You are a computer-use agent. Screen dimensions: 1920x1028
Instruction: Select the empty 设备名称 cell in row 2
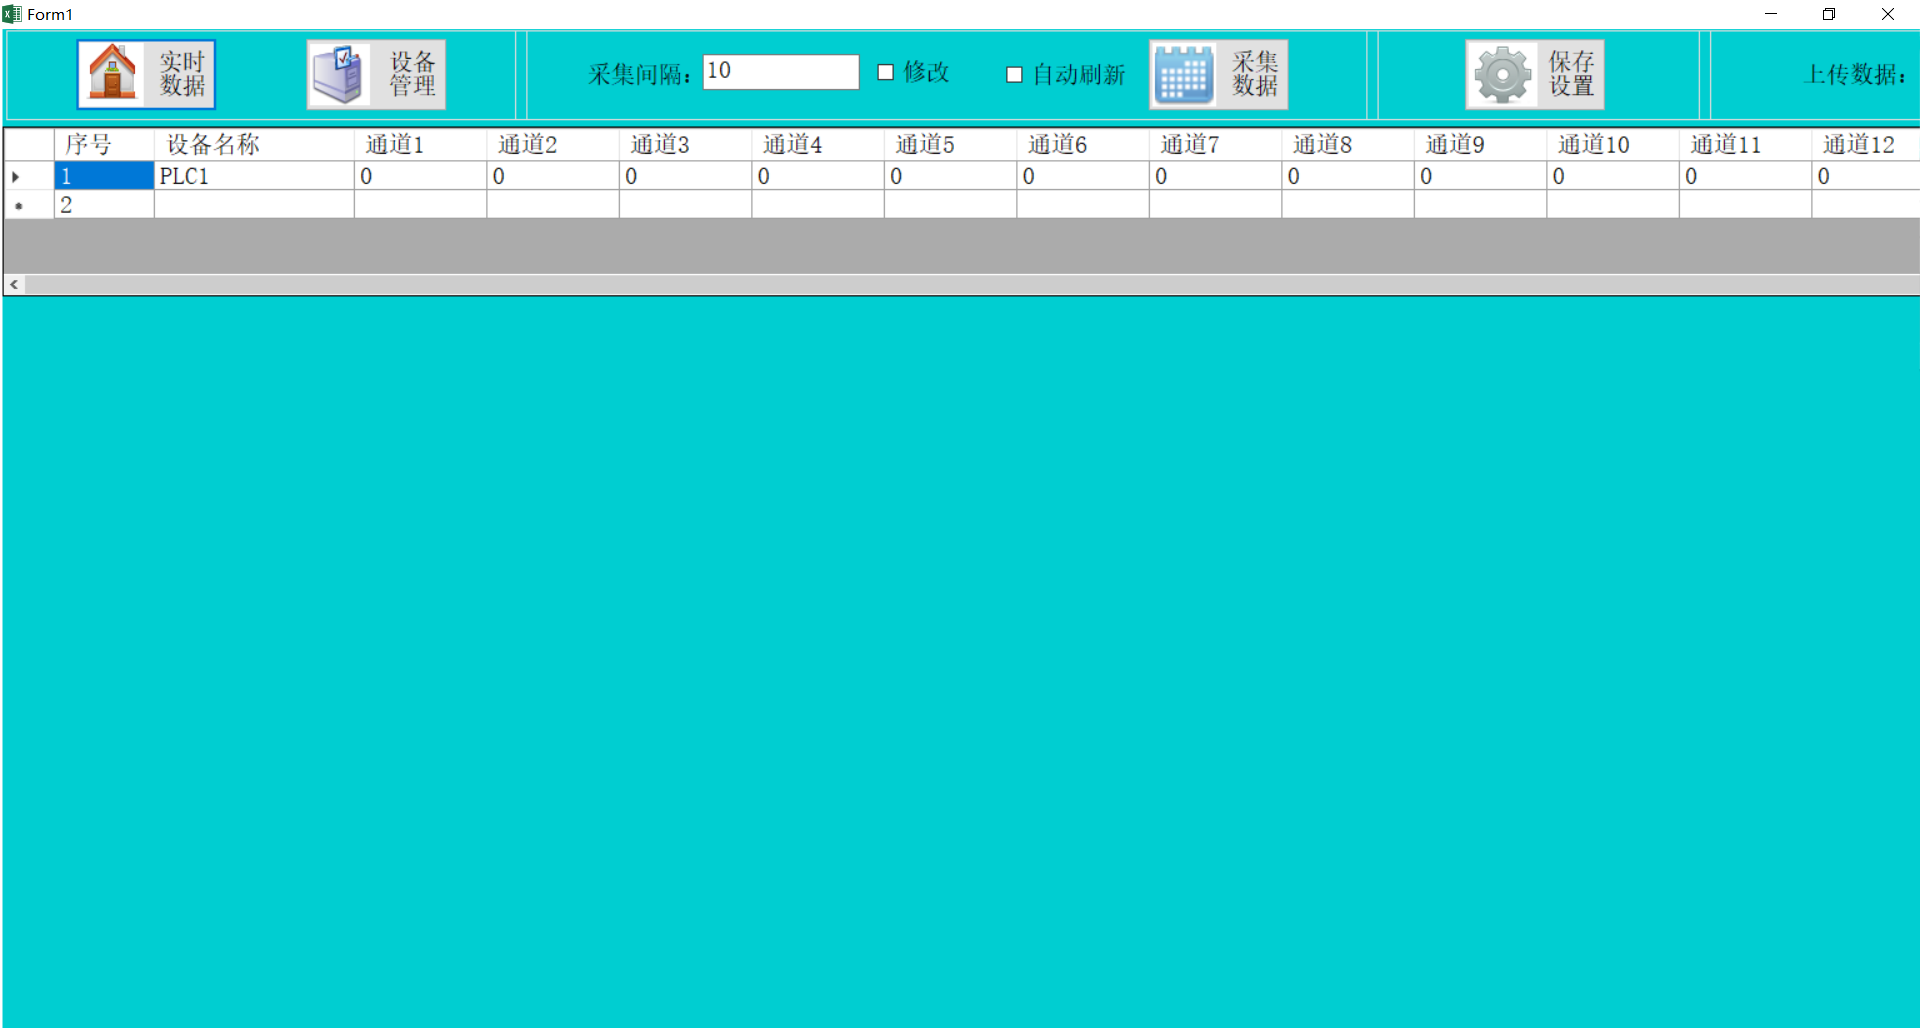point(254,205)
